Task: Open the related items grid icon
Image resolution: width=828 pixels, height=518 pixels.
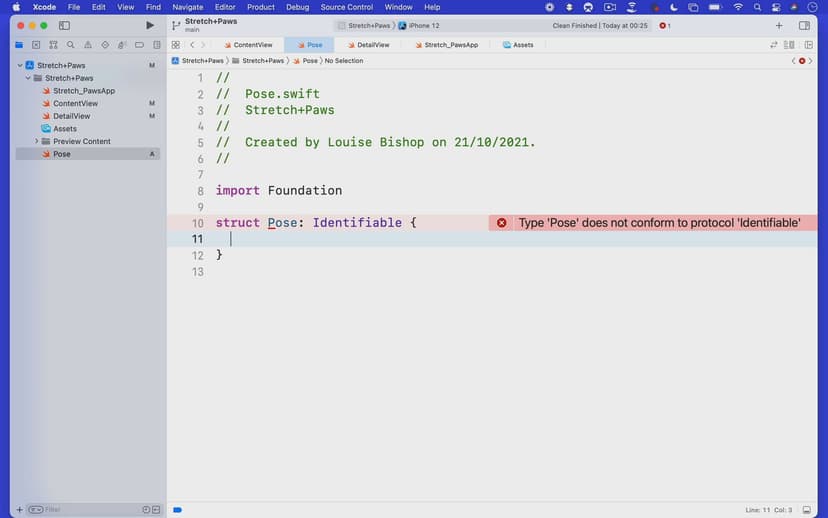Action: 176,45
